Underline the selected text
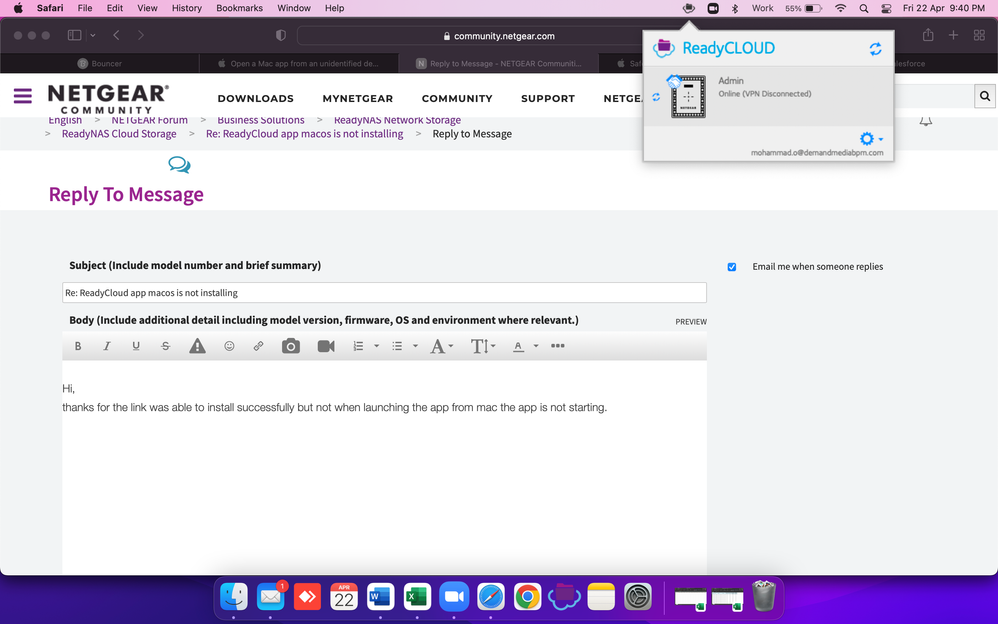998x624 pixels. tap(136, 346)
